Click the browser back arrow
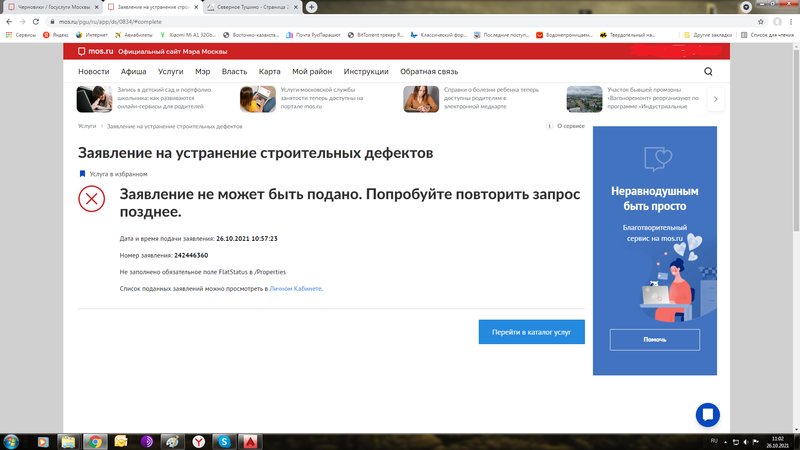Image resolution: width=800 pixels, height=450 pixels. point(9,21)
